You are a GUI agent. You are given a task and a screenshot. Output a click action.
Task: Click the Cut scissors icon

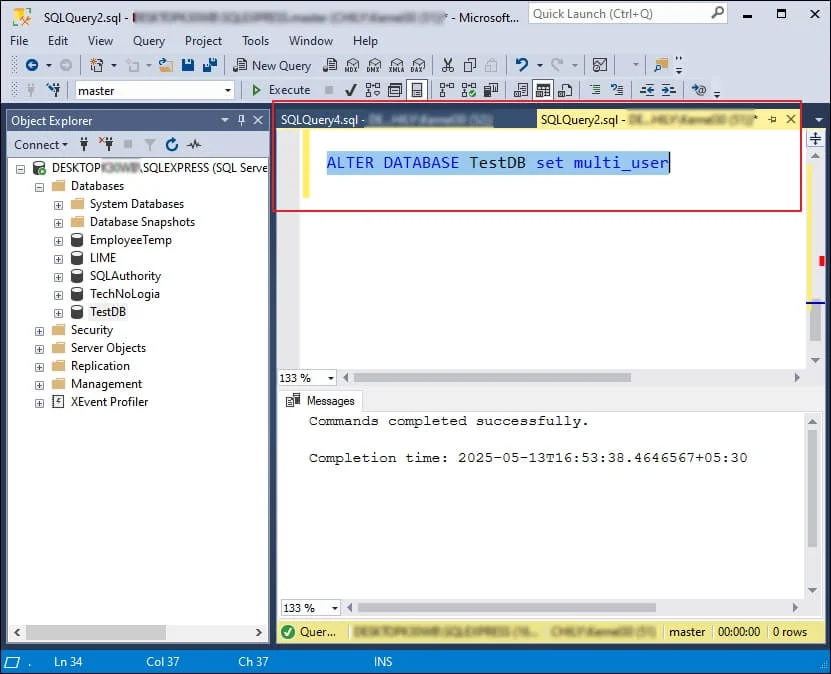[x=448, y=65]
